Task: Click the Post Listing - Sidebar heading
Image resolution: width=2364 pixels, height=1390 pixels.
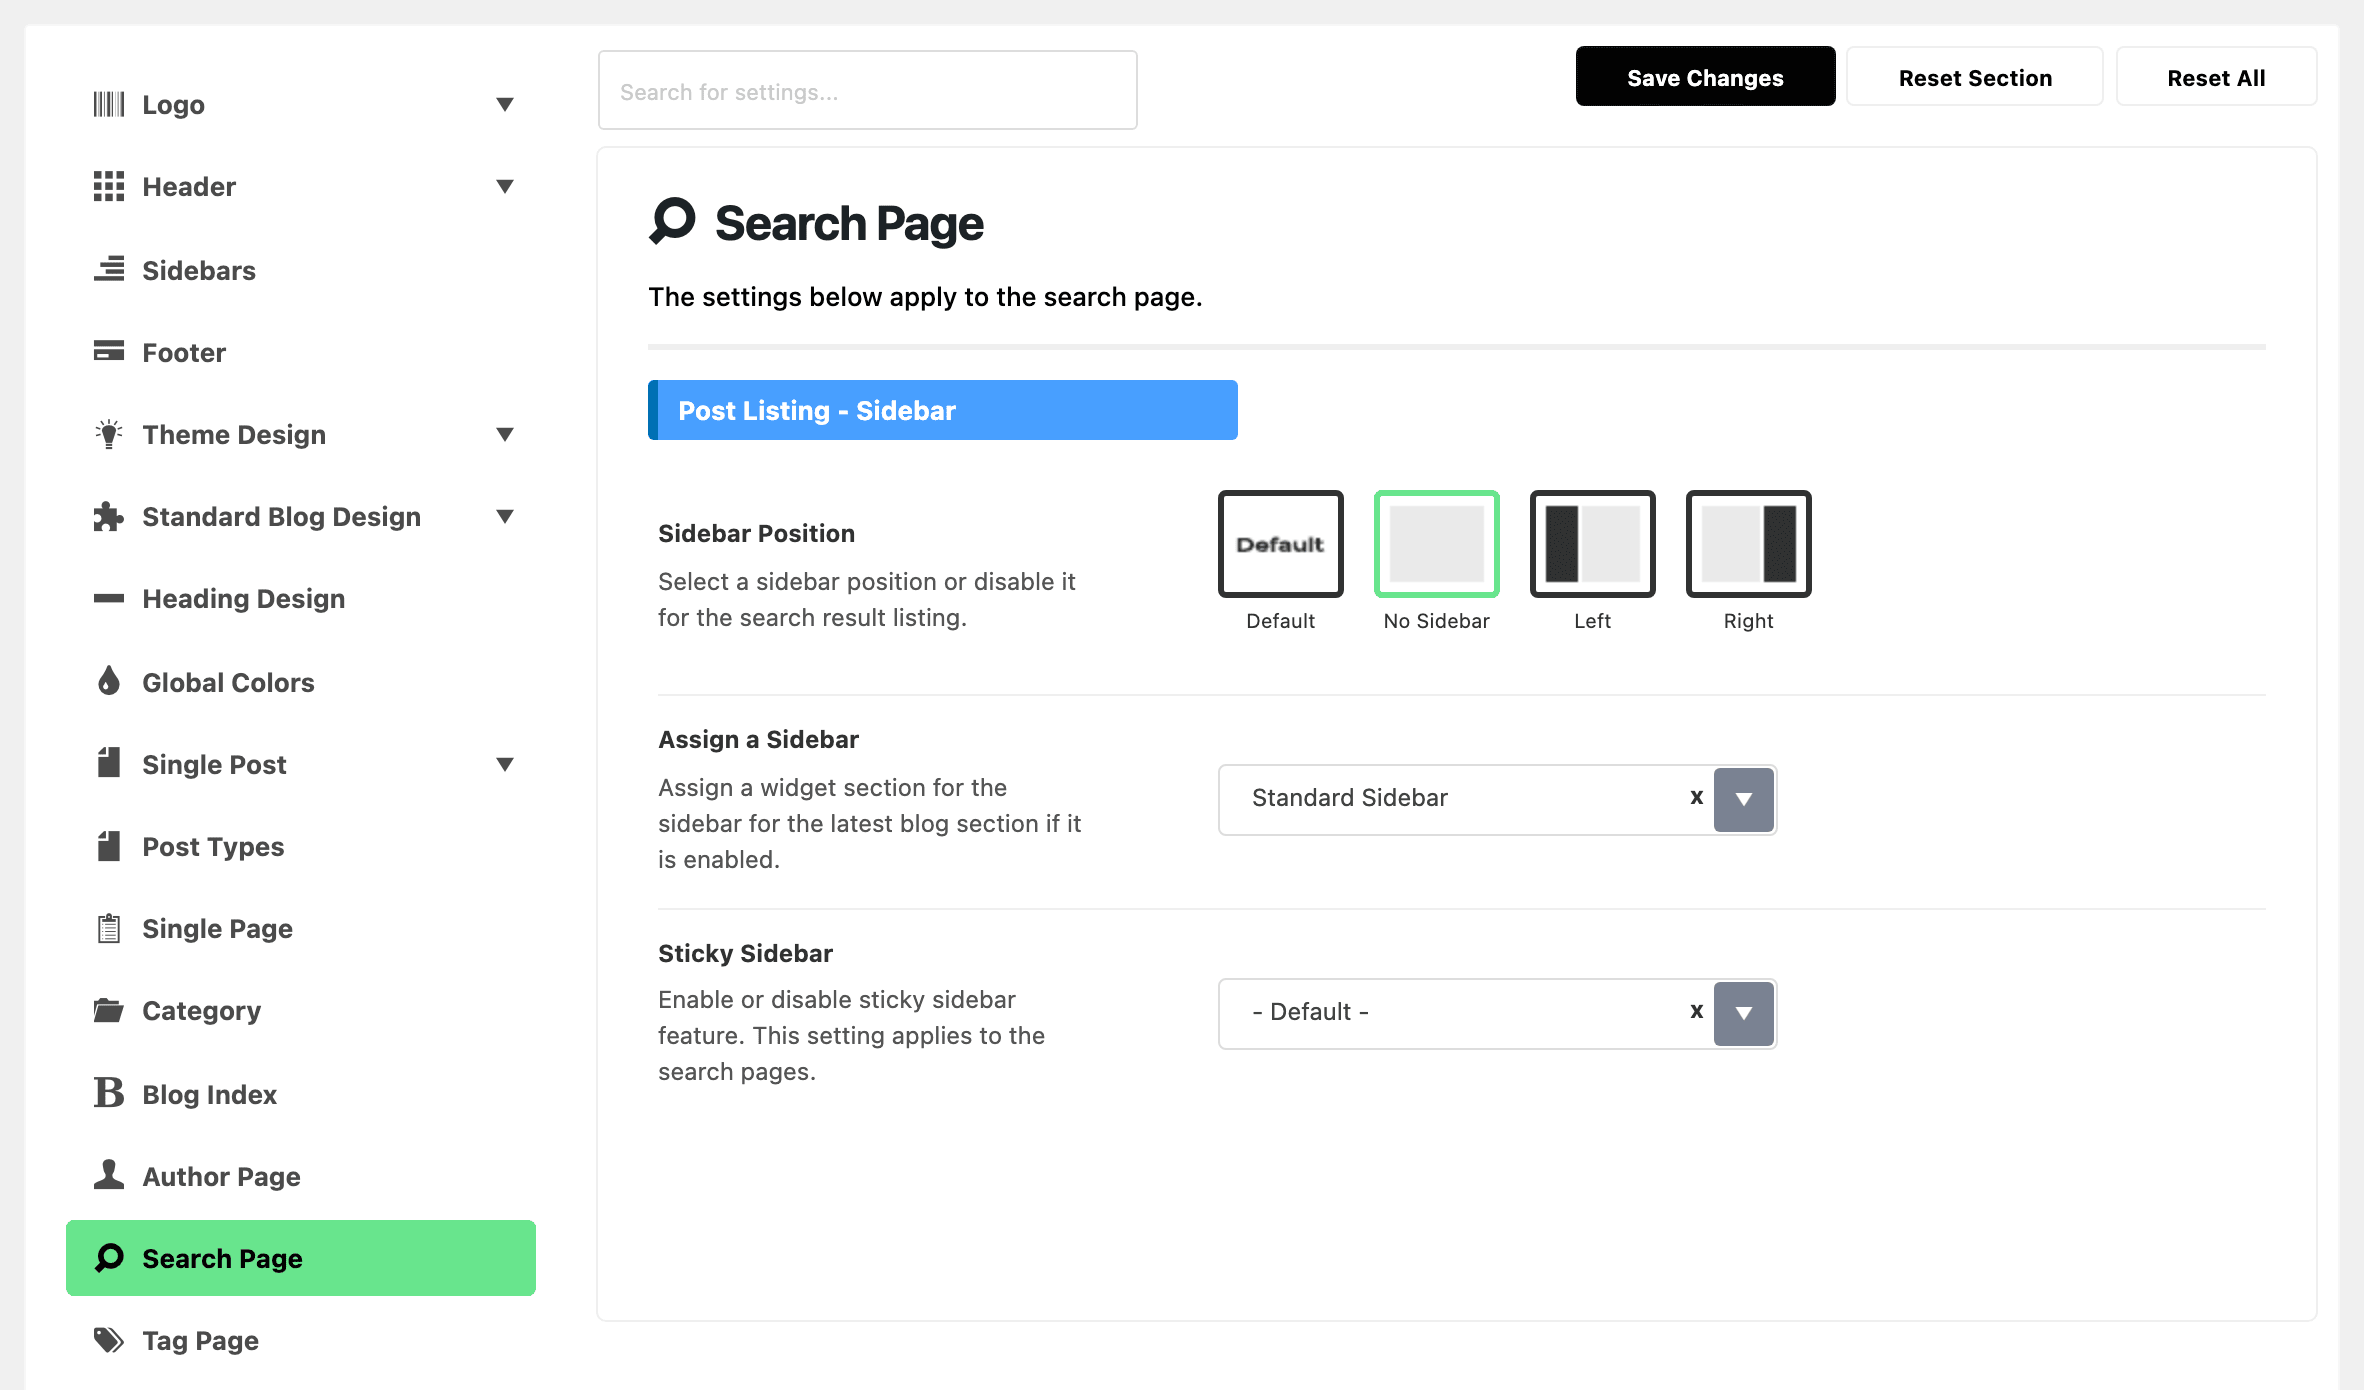Action: coord(943,410)
